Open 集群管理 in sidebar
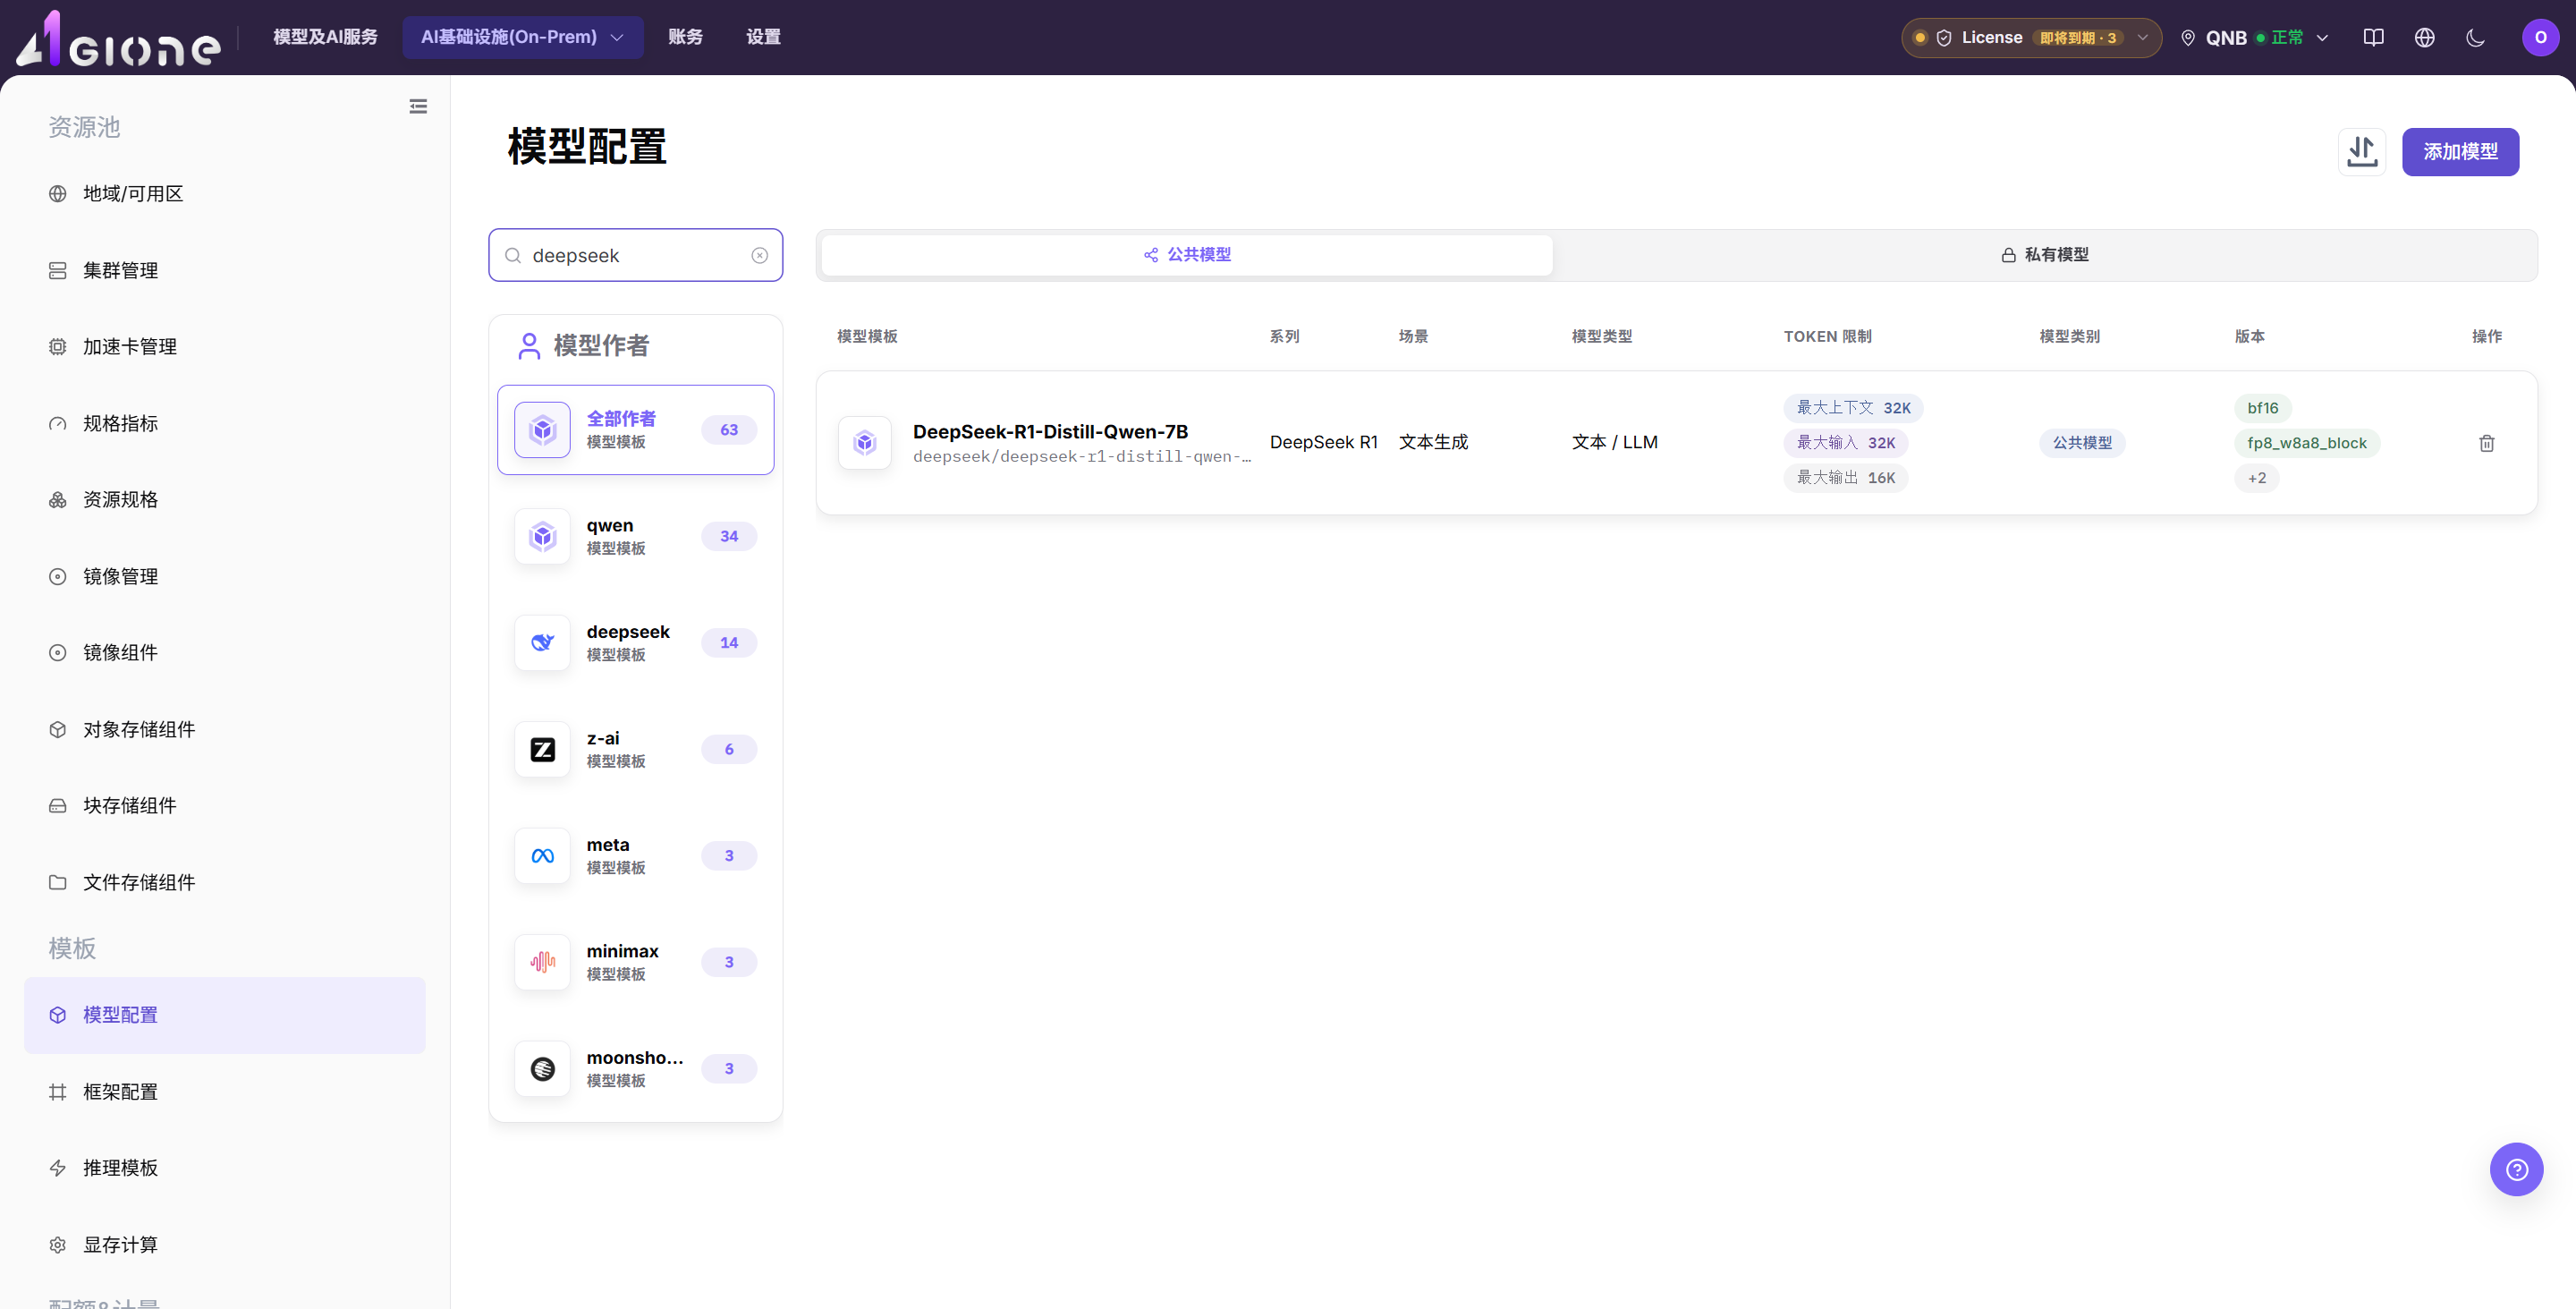Screen dimensions: 2576x1309 tap(225, 271)
